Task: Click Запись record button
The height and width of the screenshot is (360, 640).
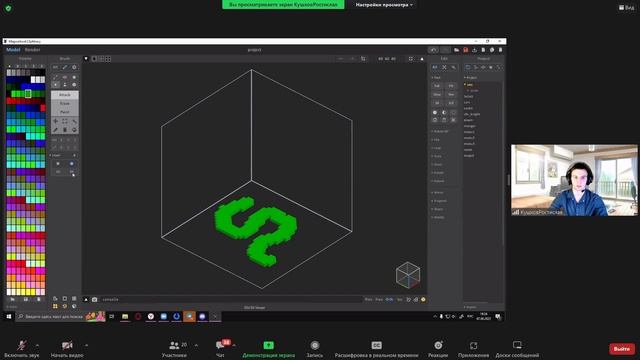Action: point(315,349)
